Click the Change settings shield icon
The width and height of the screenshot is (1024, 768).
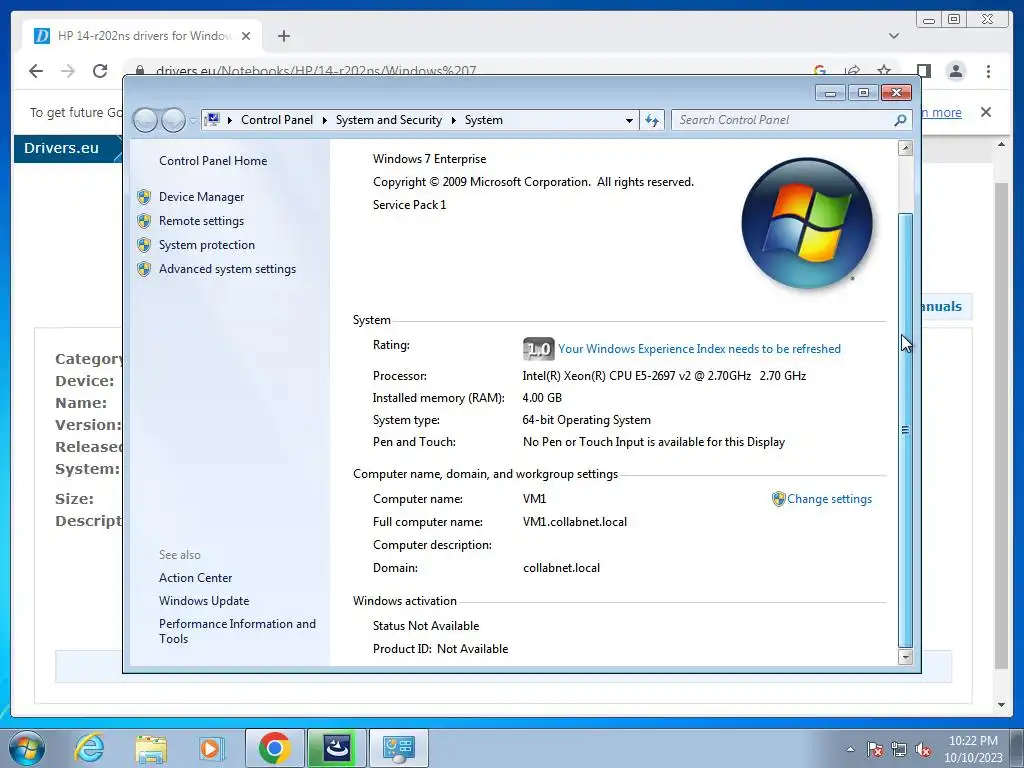coord(778,499)
